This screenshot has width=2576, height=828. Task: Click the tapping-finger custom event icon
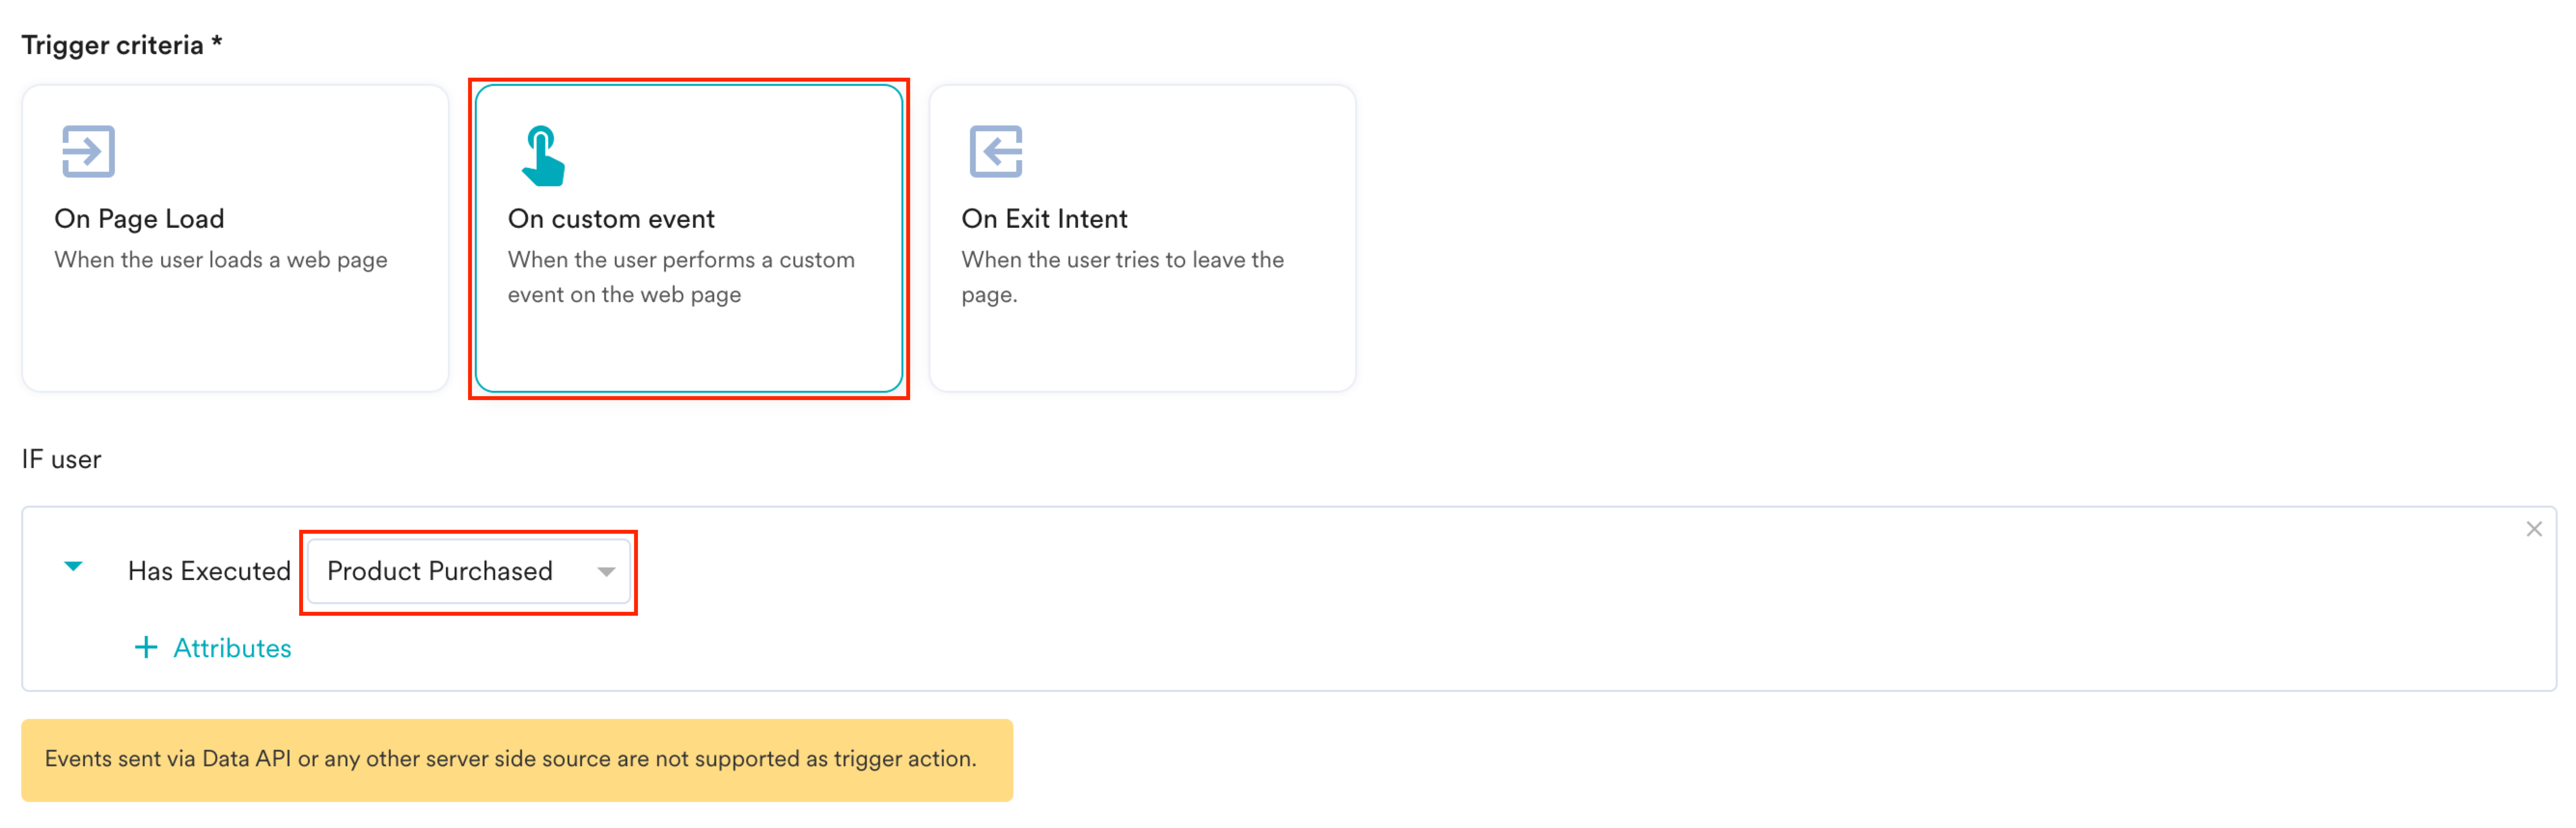click(543, 155)
